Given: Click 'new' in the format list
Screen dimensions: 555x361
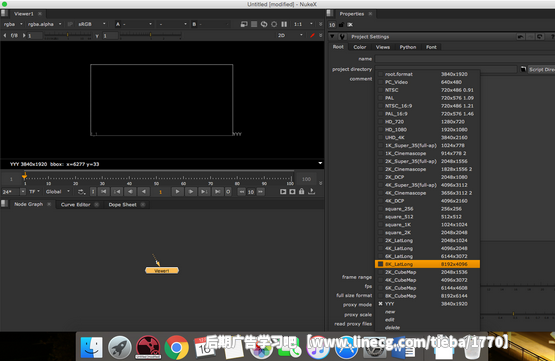Looking at the screenshot, I should 390,312.
